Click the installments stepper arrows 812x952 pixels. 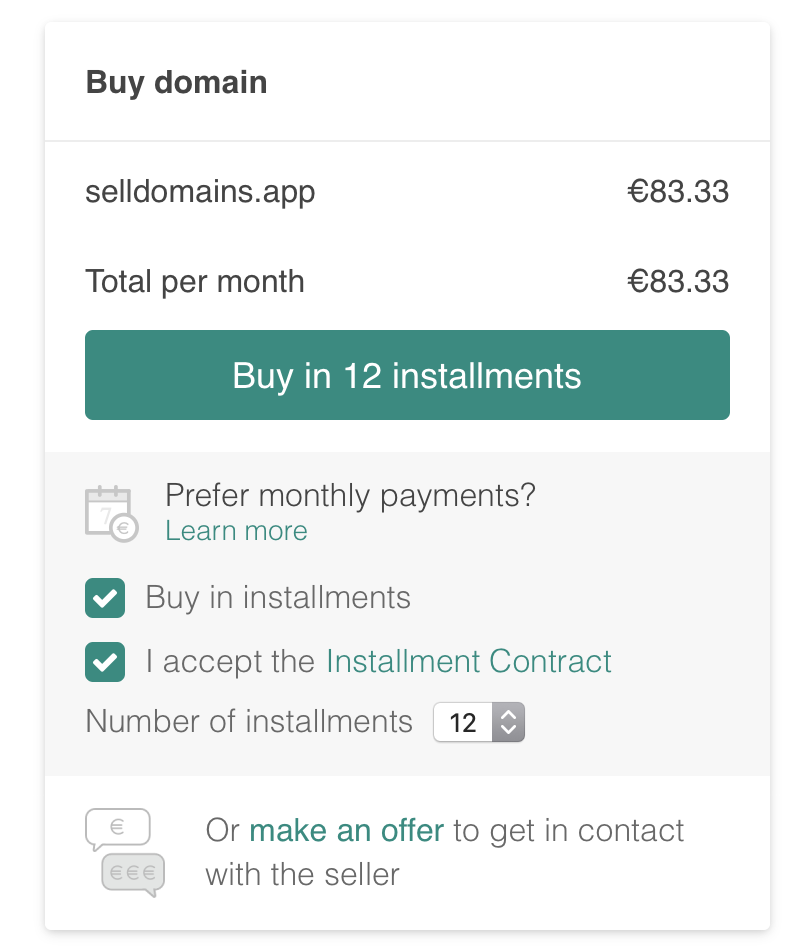[x=508, y=722]
